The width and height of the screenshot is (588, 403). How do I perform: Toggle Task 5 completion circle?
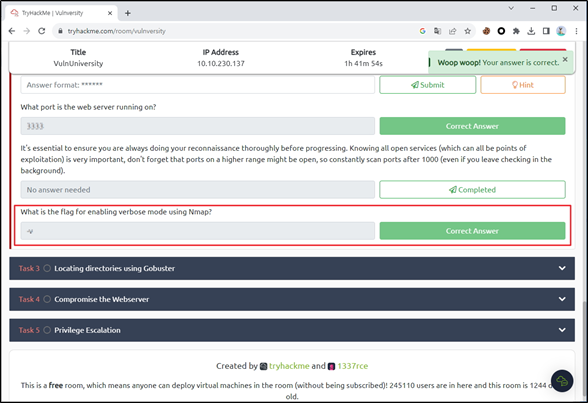47,330
